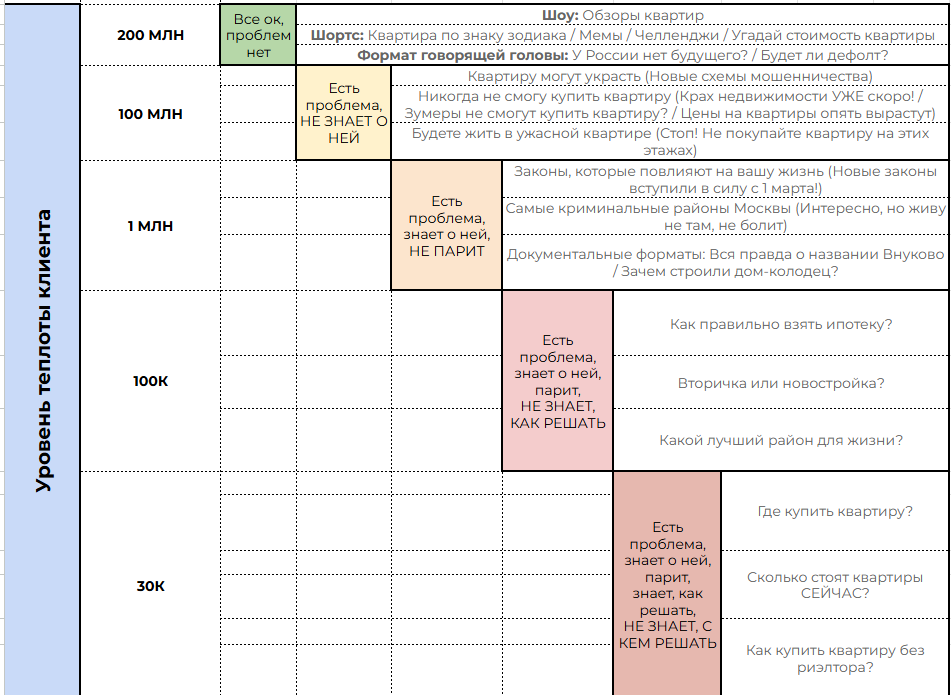Image resolution: width=951 pixels, height=695 pixels.
Task: Click 'Квартиру могут украсть' cell
Action: click(670, 76)
